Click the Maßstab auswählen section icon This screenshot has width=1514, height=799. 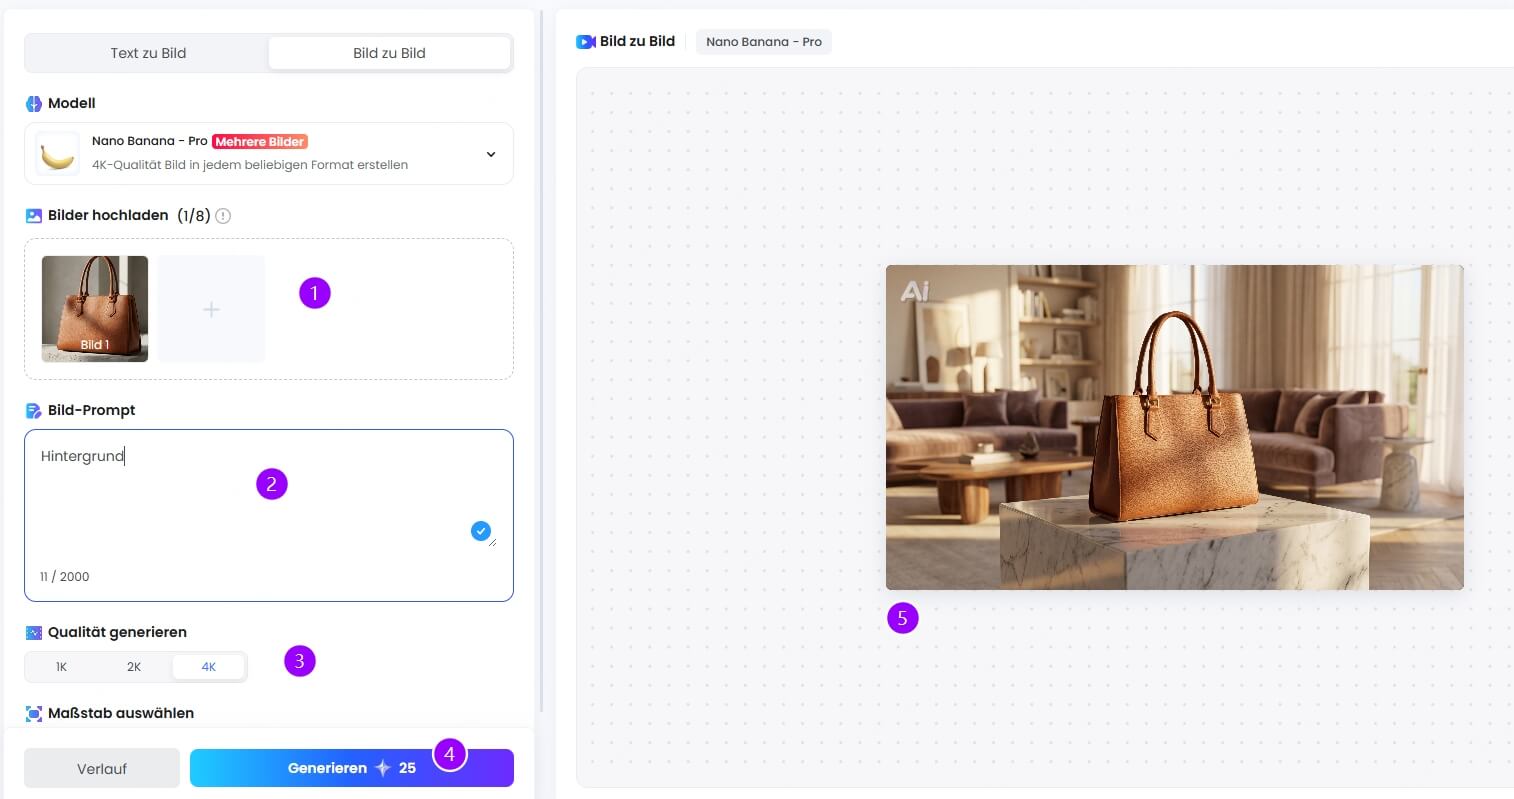coord(34,714)
